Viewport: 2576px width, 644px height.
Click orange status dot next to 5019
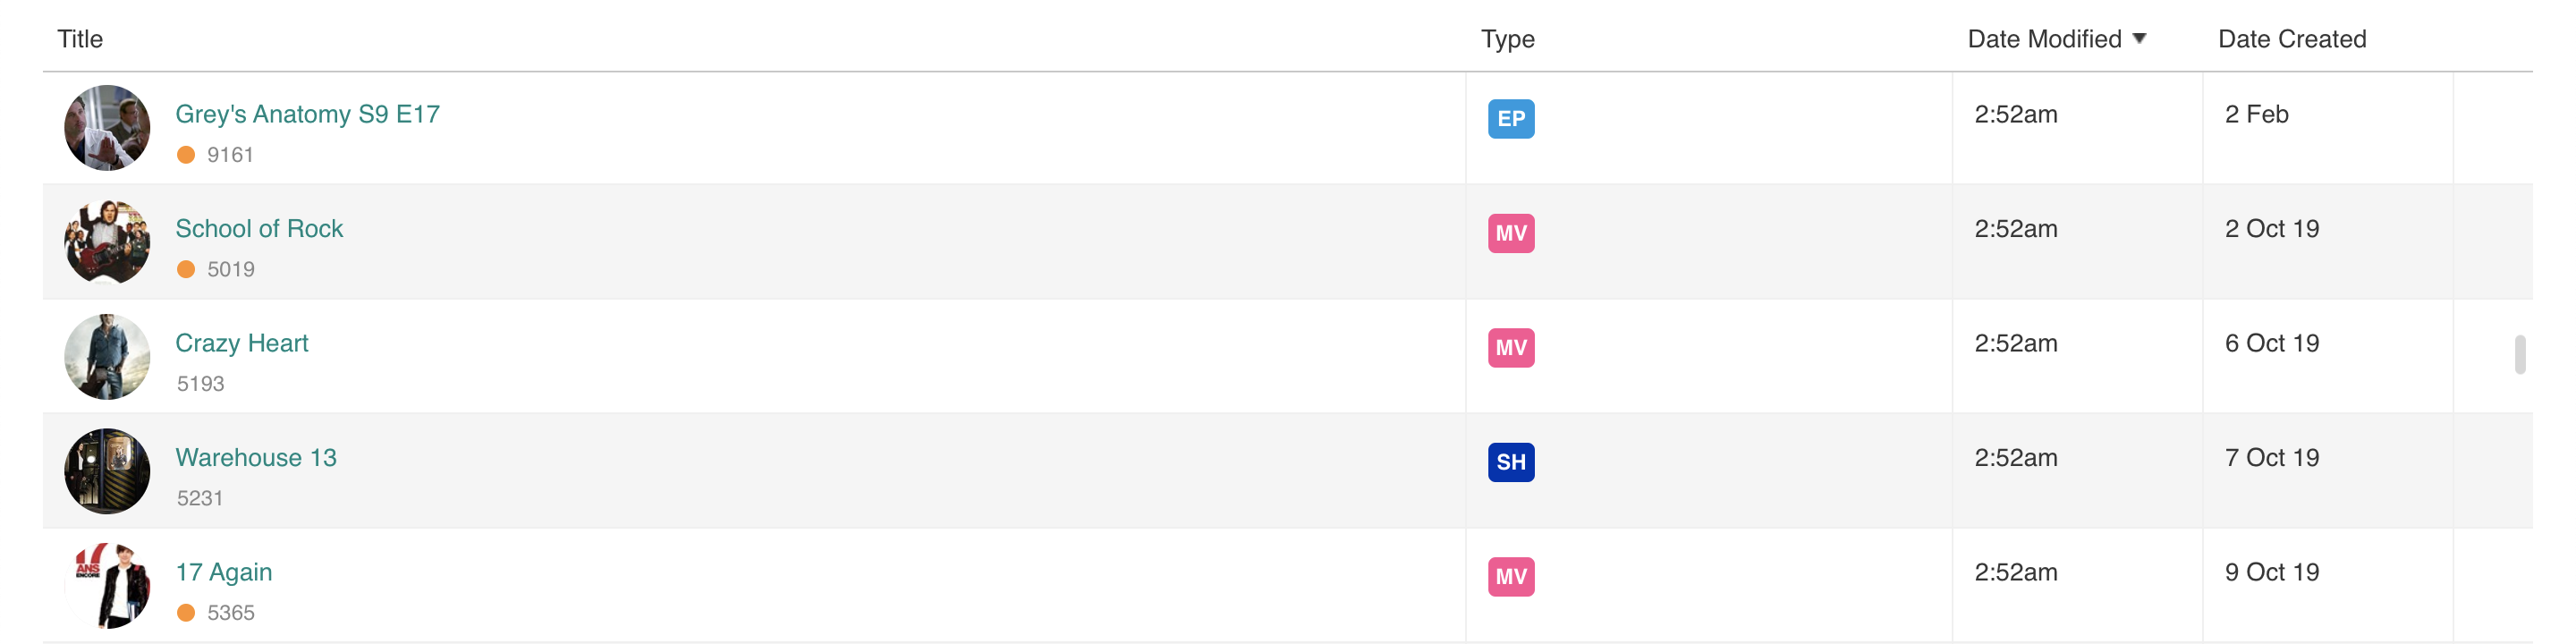tap(186, 269)
